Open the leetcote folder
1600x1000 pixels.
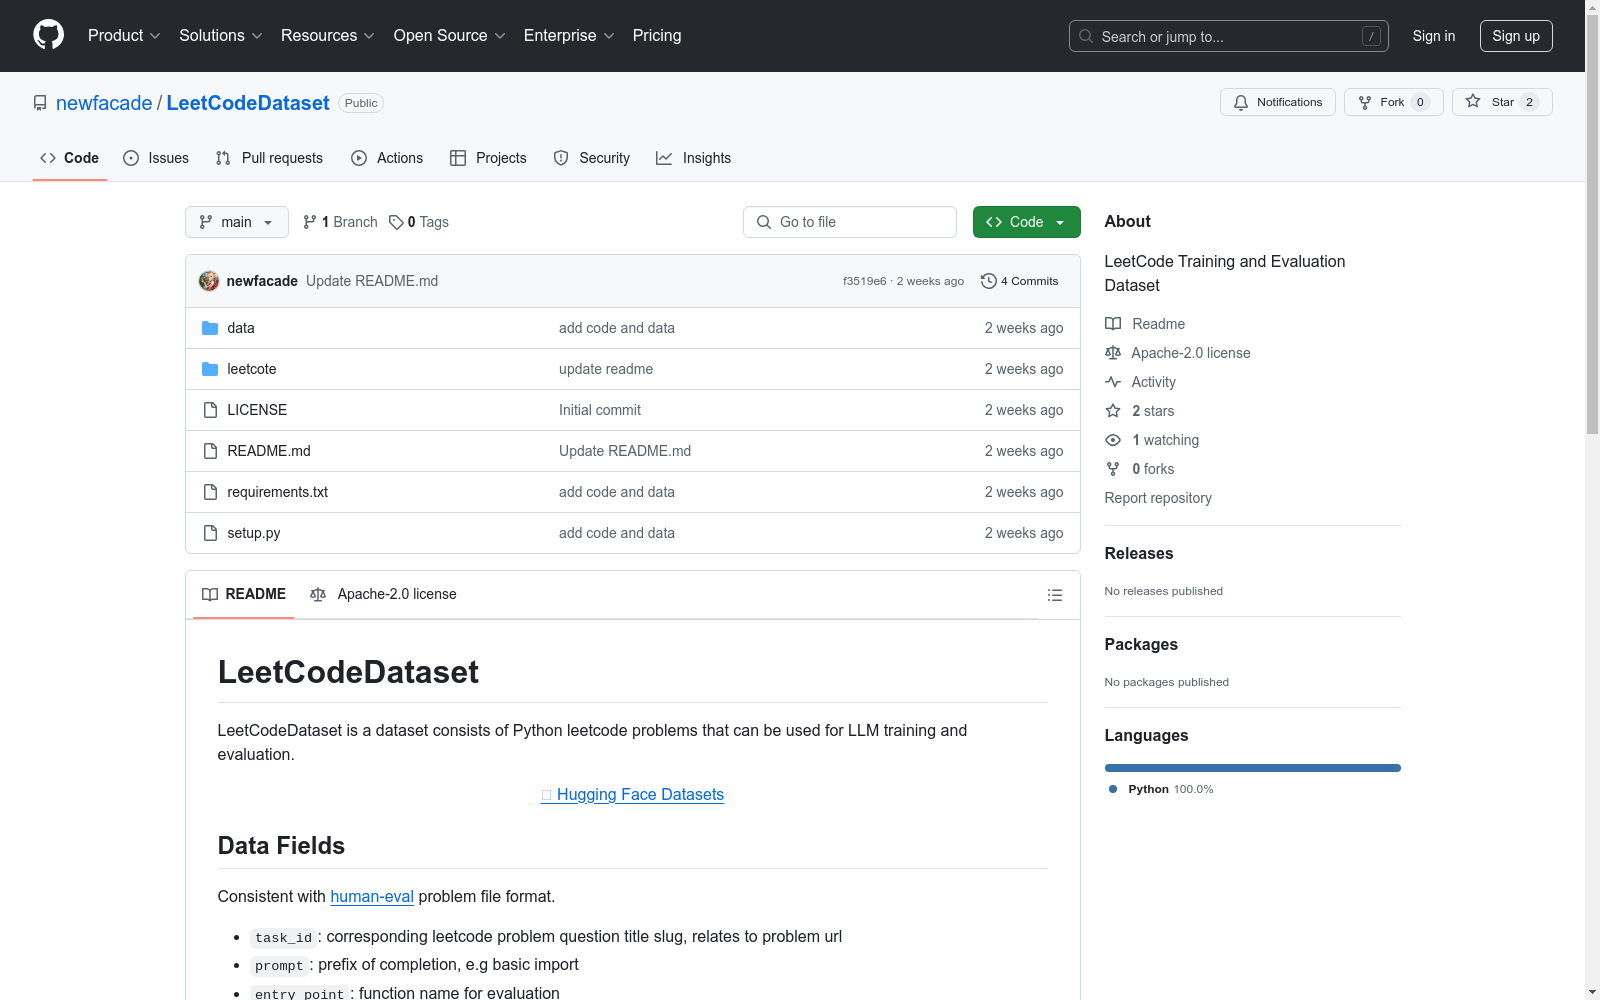pyautogui.click(x=252, y=369)
